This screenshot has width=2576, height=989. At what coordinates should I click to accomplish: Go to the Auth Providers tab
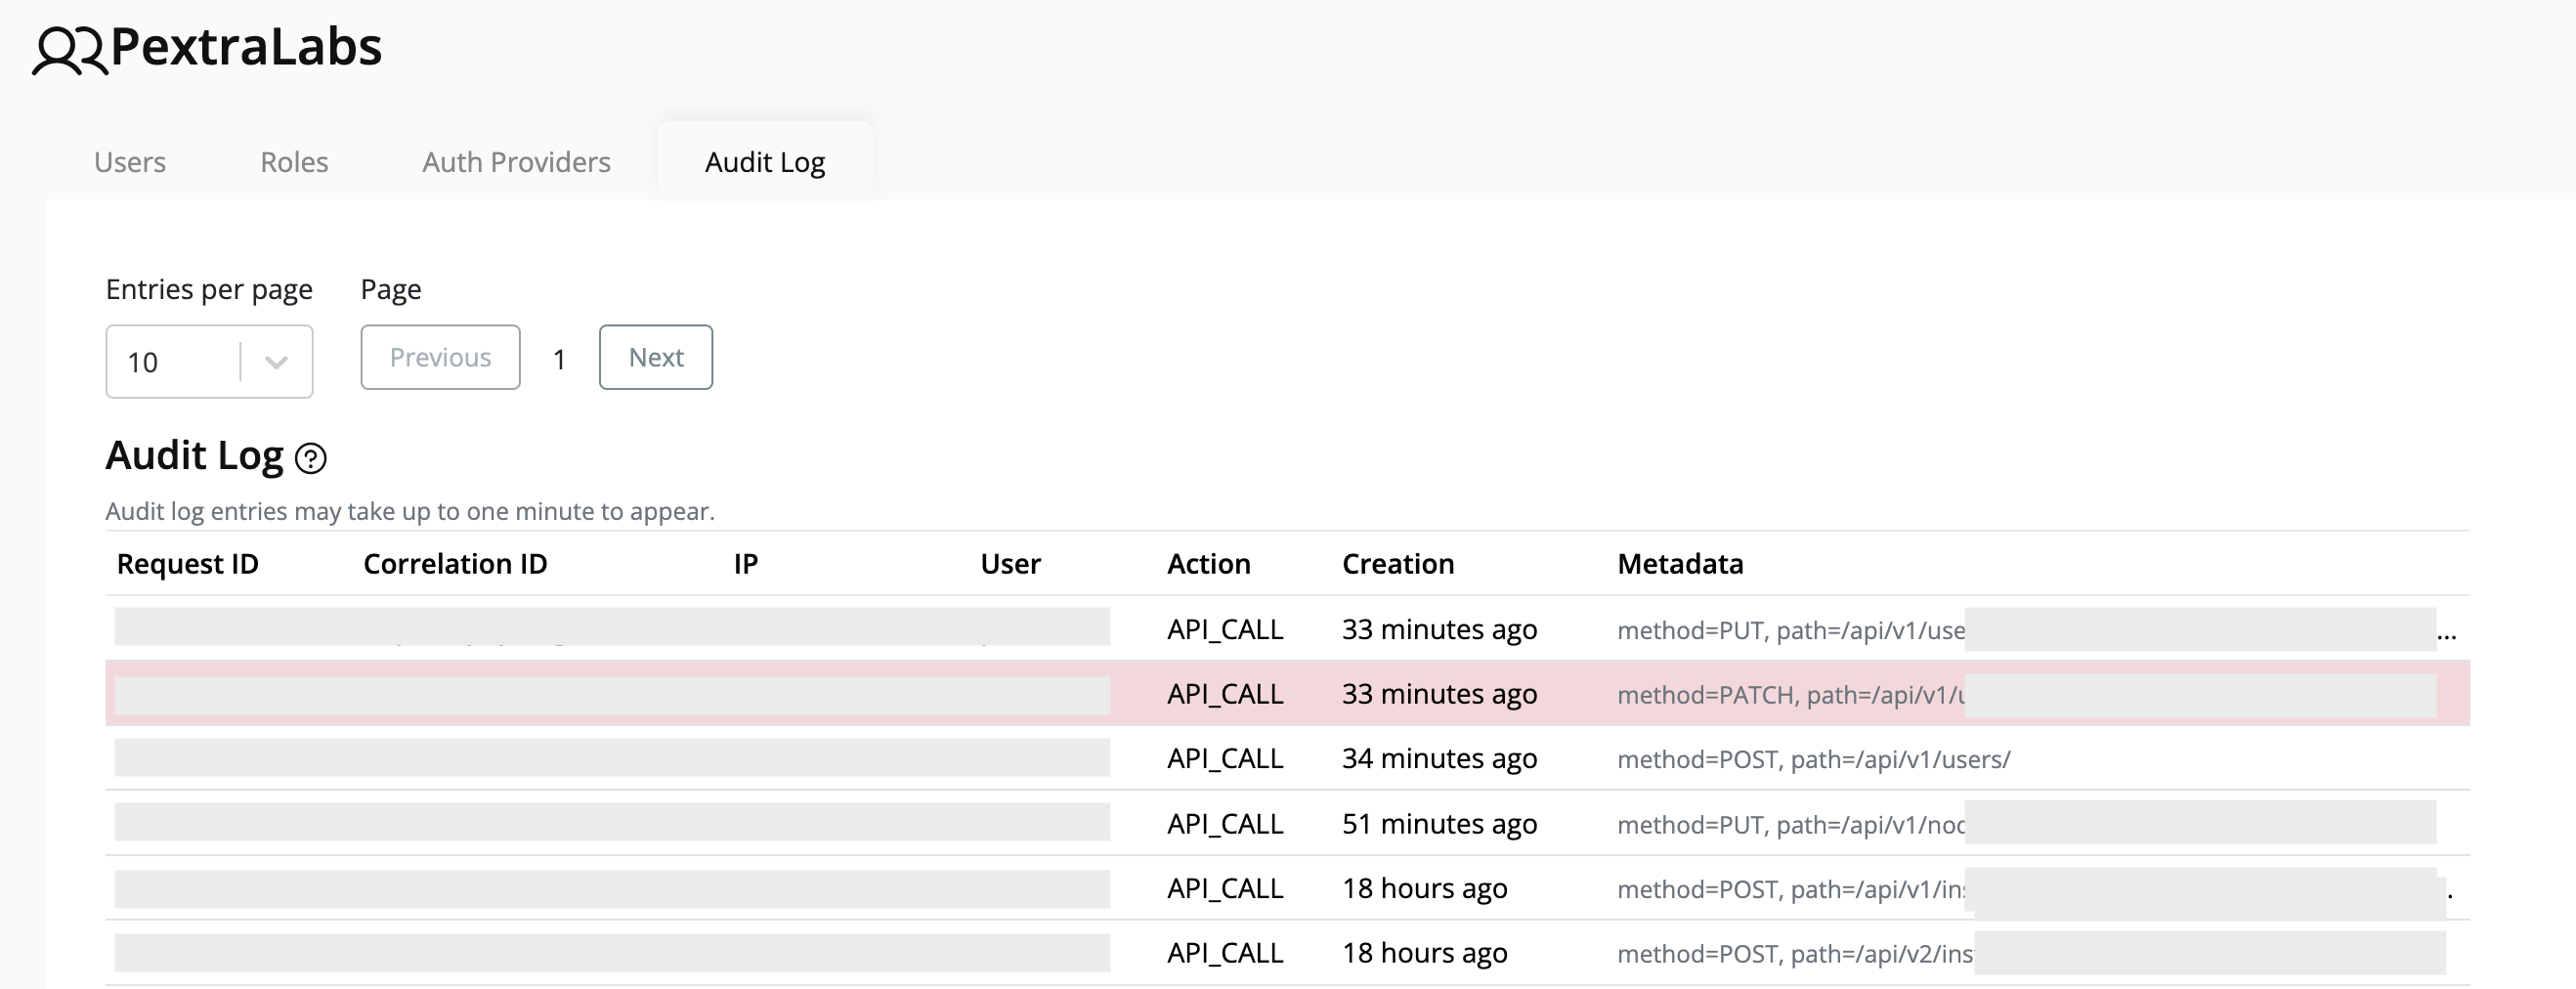point(516,162)
